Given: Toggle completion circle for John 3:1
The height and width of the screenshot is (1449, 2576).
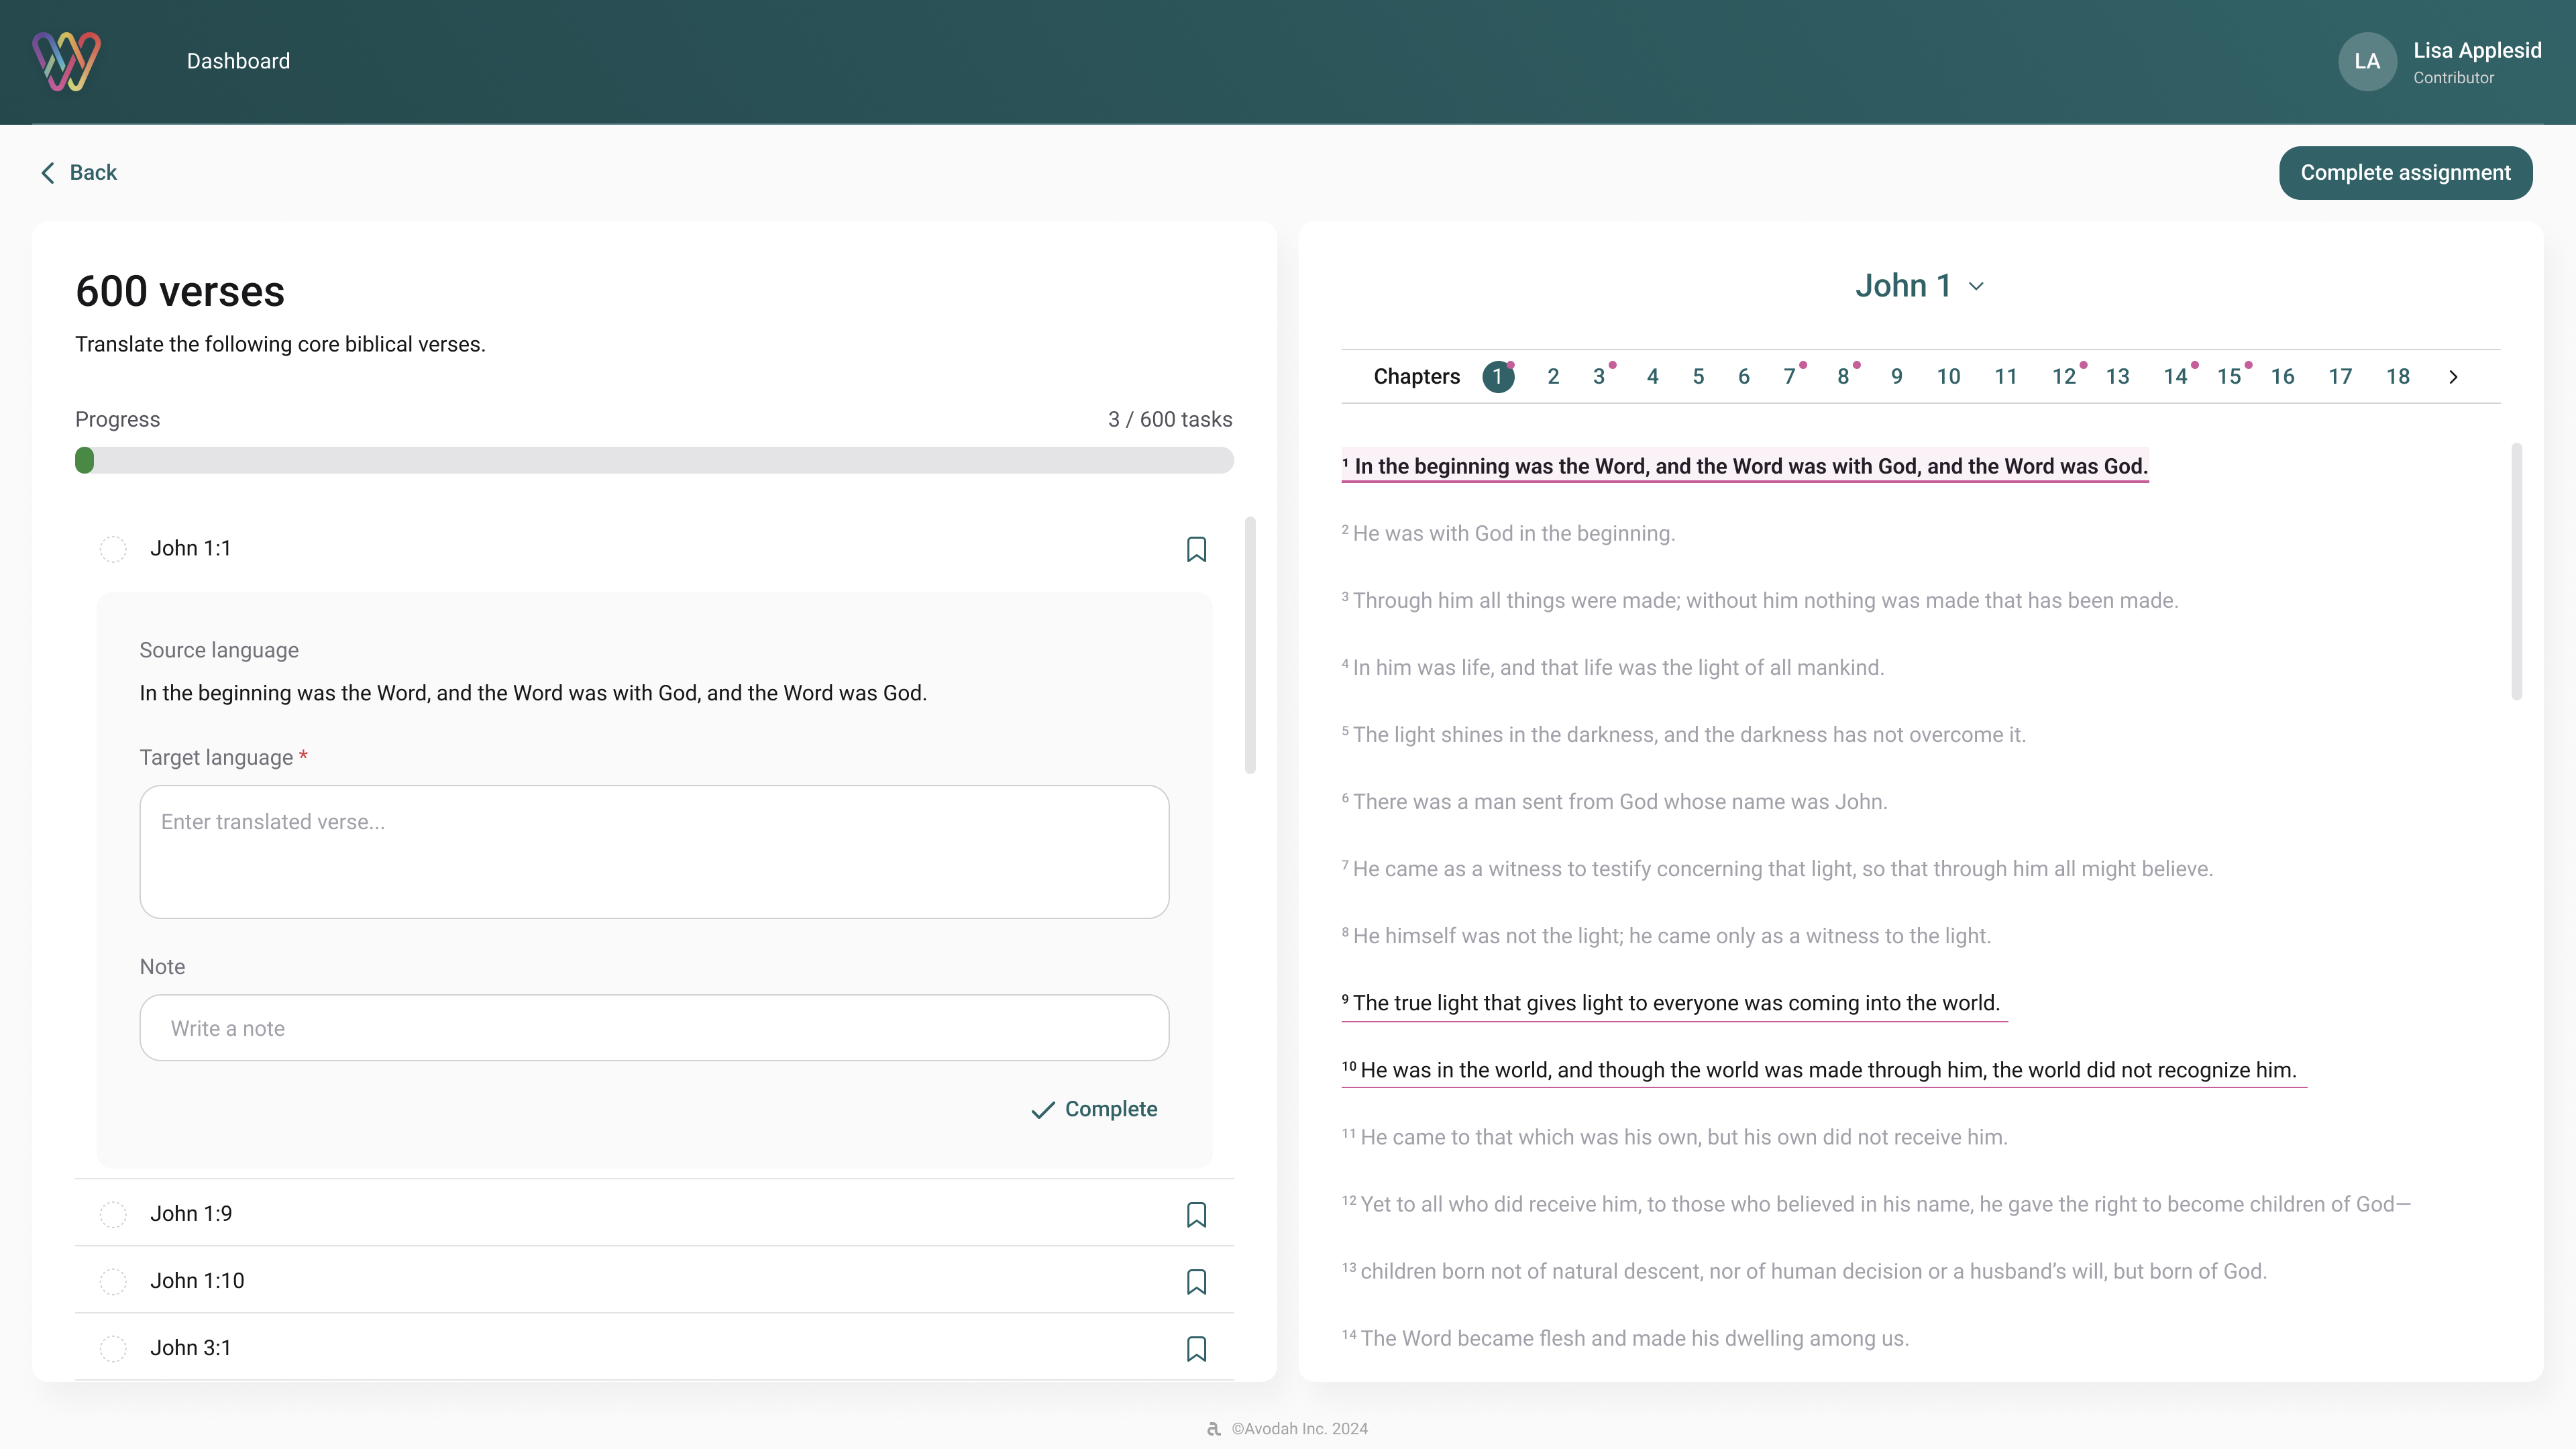Looking at the screenshot, I should [113, 1348].
